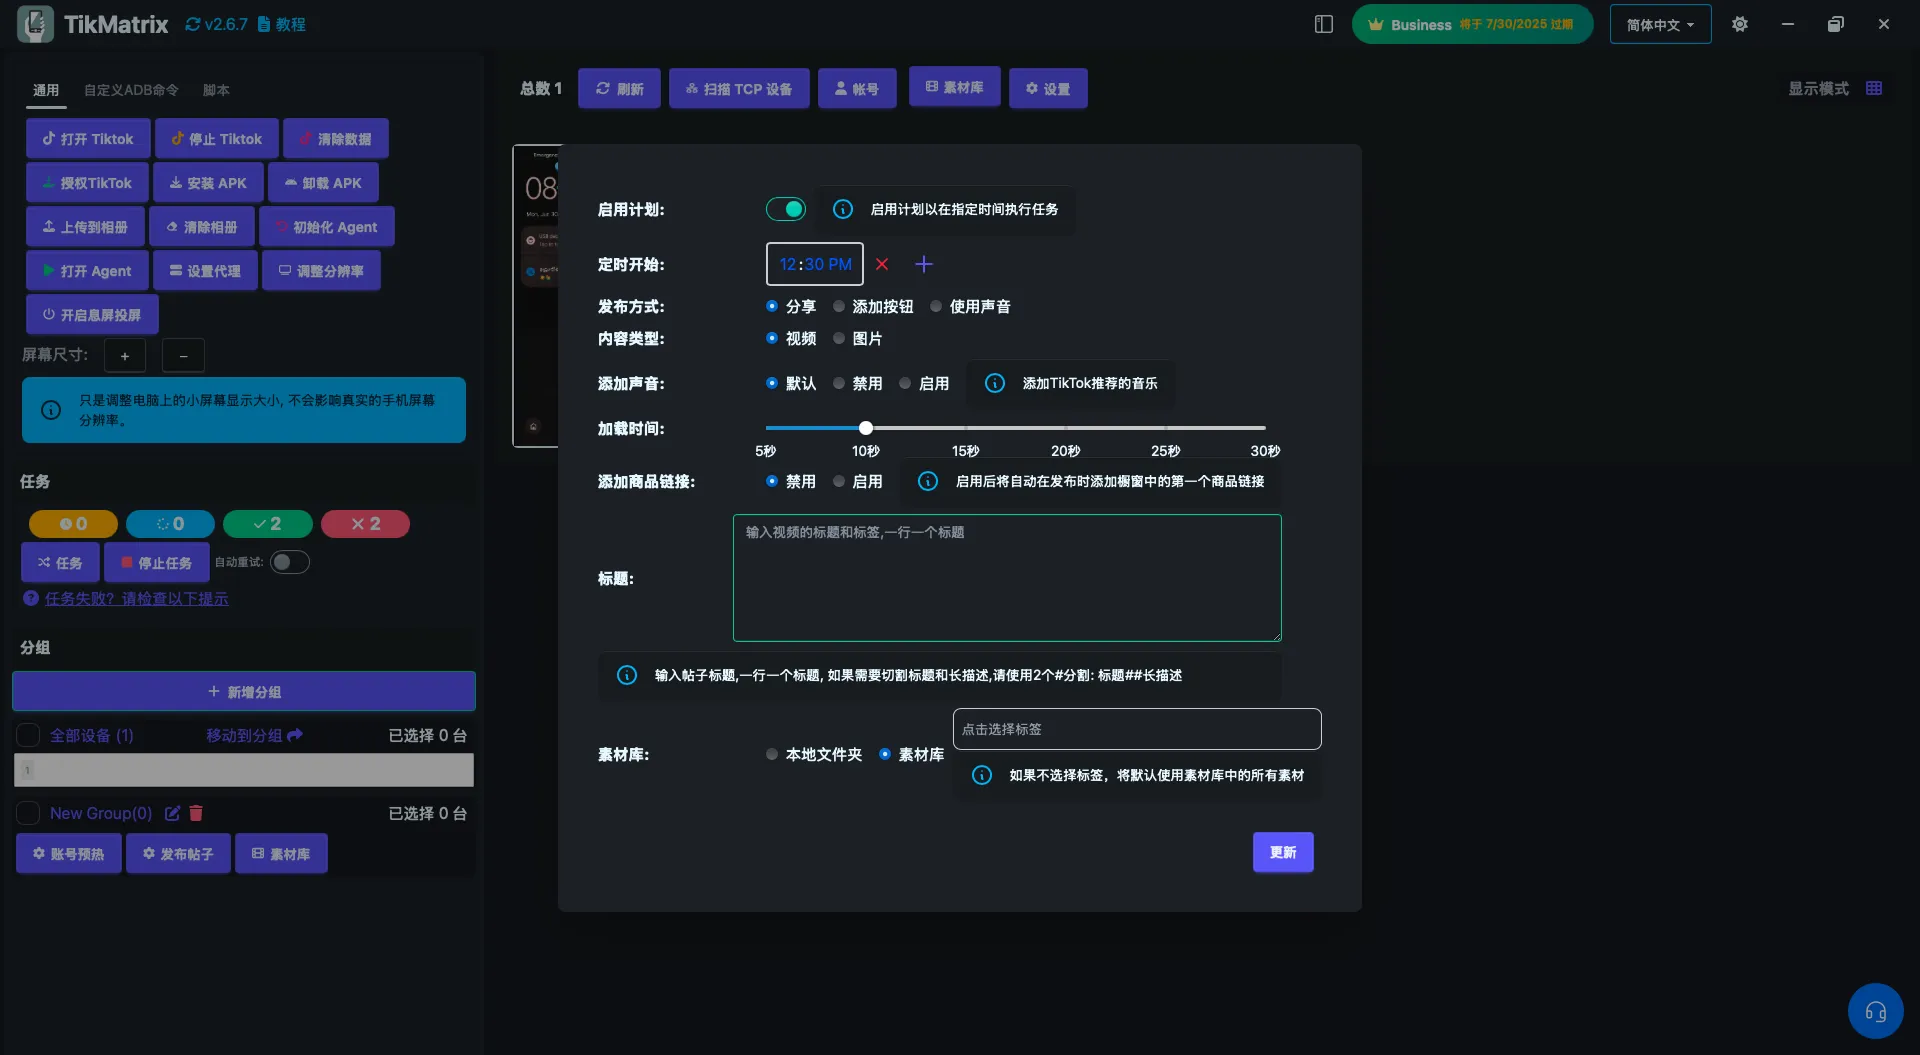
Task: Switch to the 自定义ADB命令 tab
Action: tap(131, 90)
